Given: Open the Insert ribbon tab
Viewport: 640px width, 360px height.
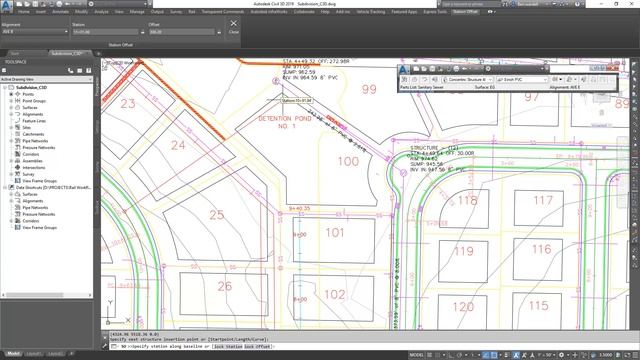Looking at the screenshot, I should tap(41, 12).
